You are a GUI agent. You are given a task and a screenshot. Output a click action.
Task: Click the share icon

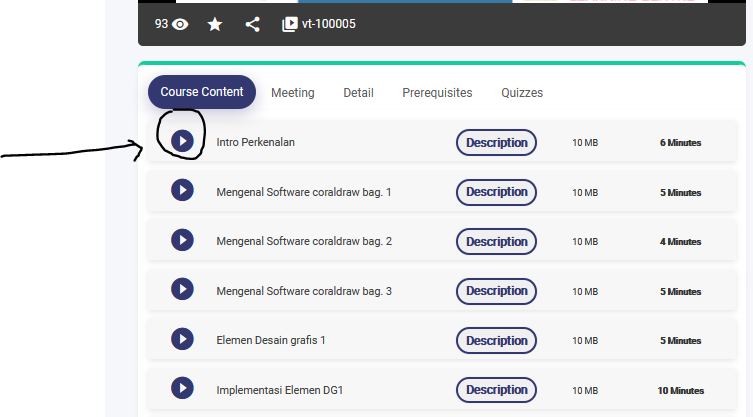click(x=252, y=24)
